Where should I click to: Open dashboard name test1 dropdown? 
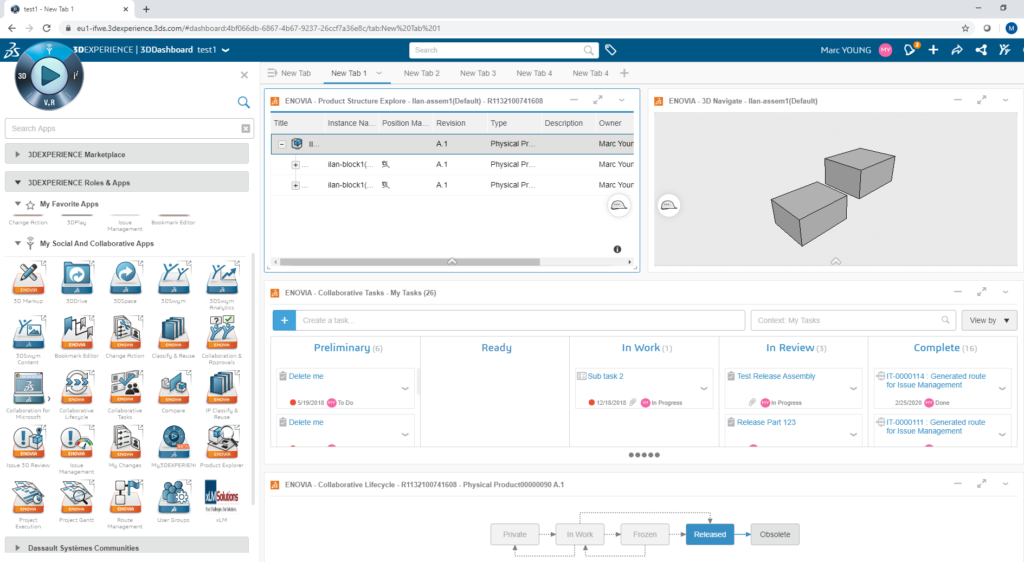226,50
